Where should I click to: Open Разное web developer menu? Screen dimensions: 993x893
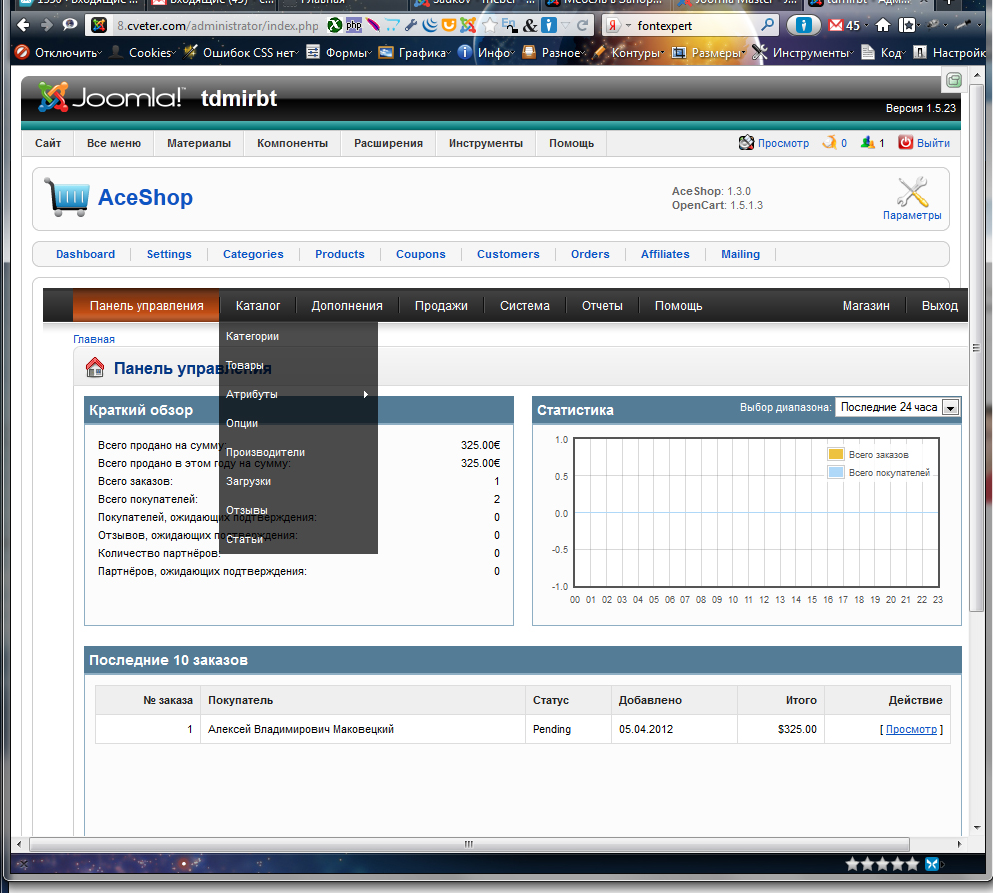point(554,53)
